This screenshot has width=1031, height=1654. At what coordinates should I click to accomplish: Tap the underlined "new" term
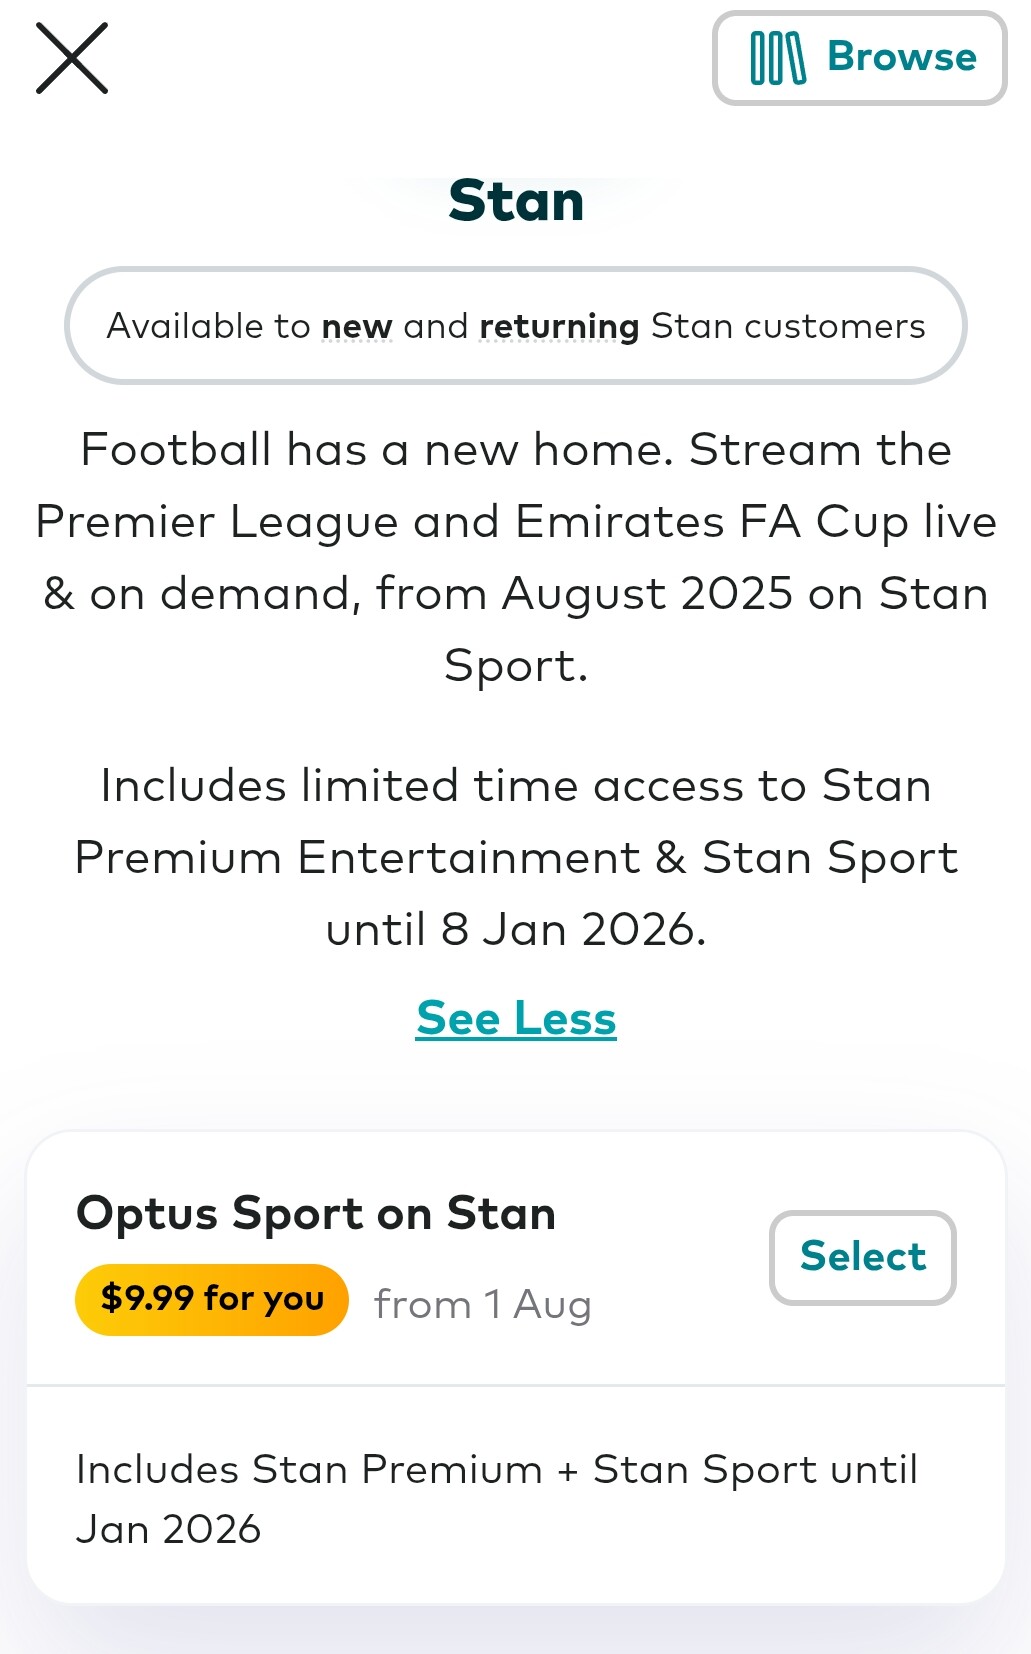357,327
